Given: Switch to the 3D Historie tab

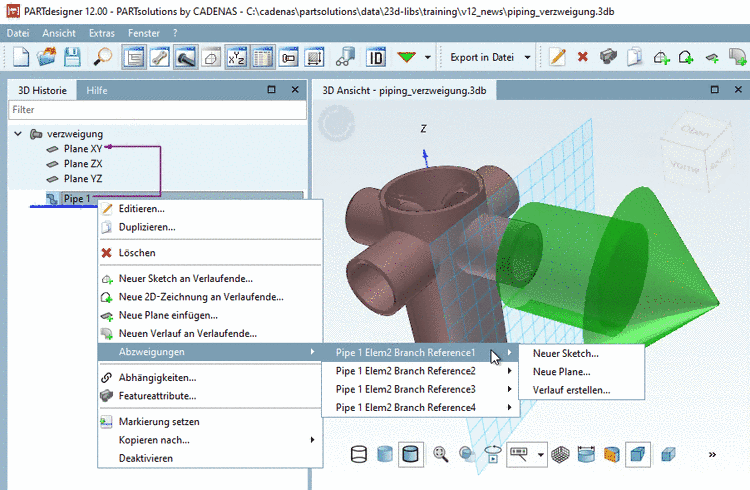Looking at the screenshot, I should click(x=42, y=90).
